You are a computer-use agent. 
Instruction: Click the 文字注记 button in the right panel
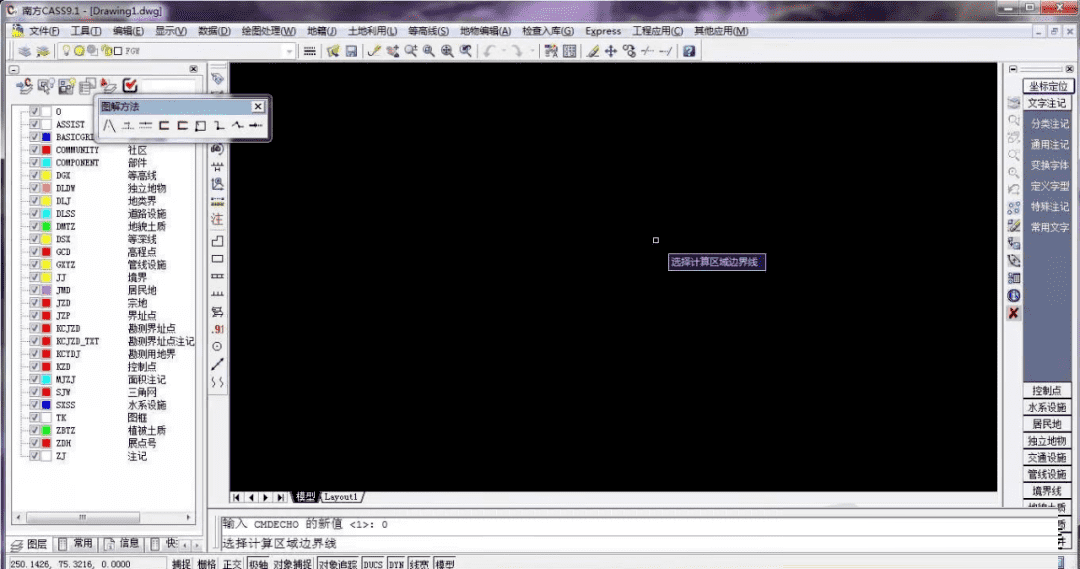coord(1048,103)
